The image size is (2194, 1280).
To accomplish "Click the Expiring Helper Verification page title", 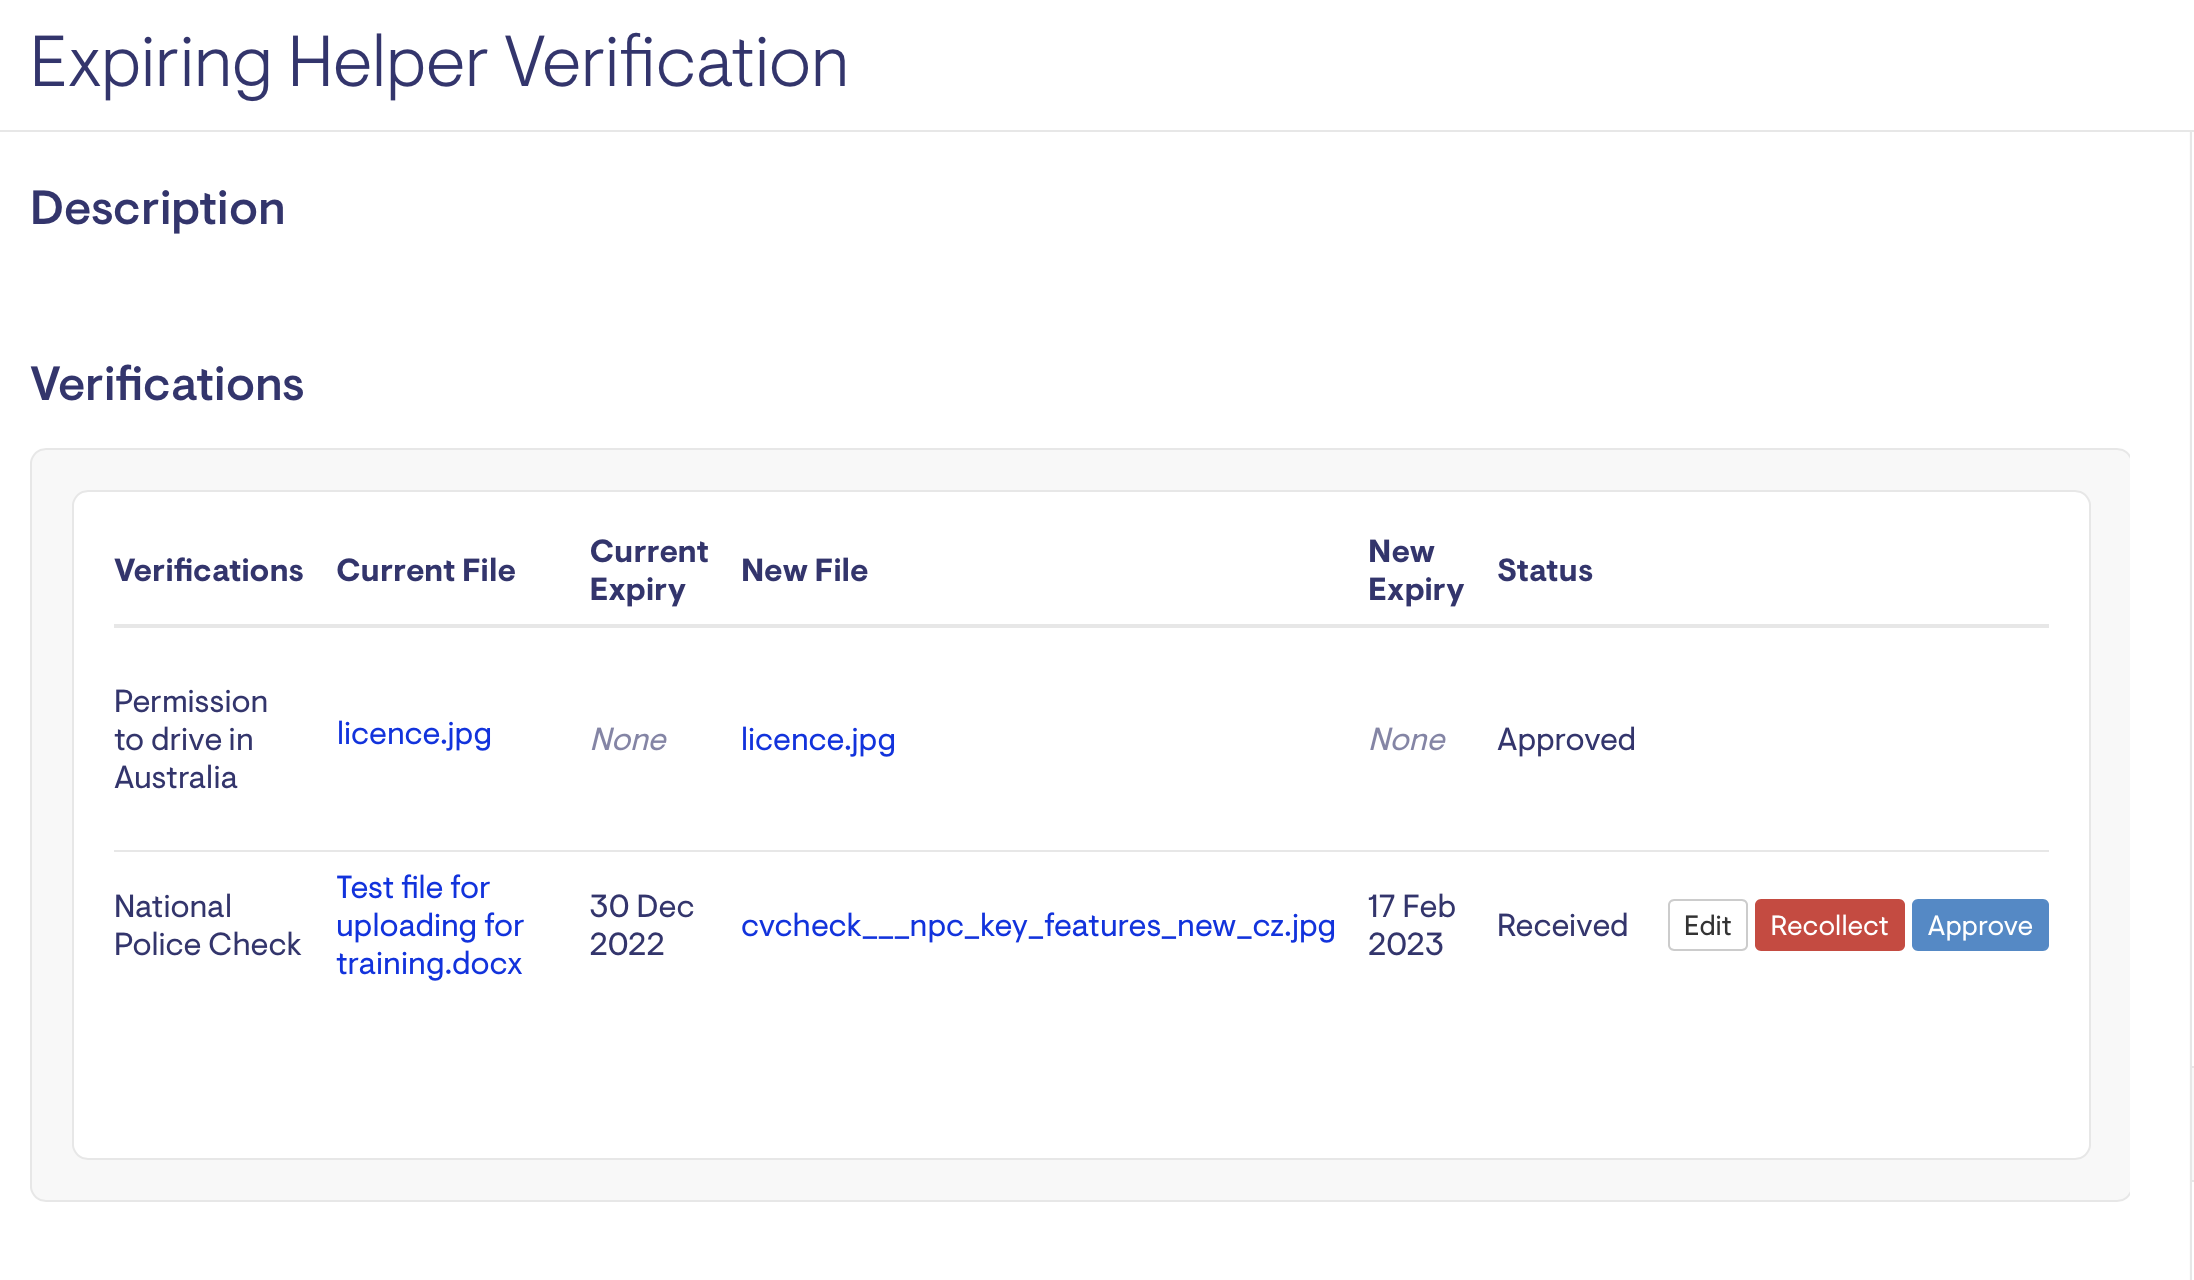I will [x=439, y=62].
